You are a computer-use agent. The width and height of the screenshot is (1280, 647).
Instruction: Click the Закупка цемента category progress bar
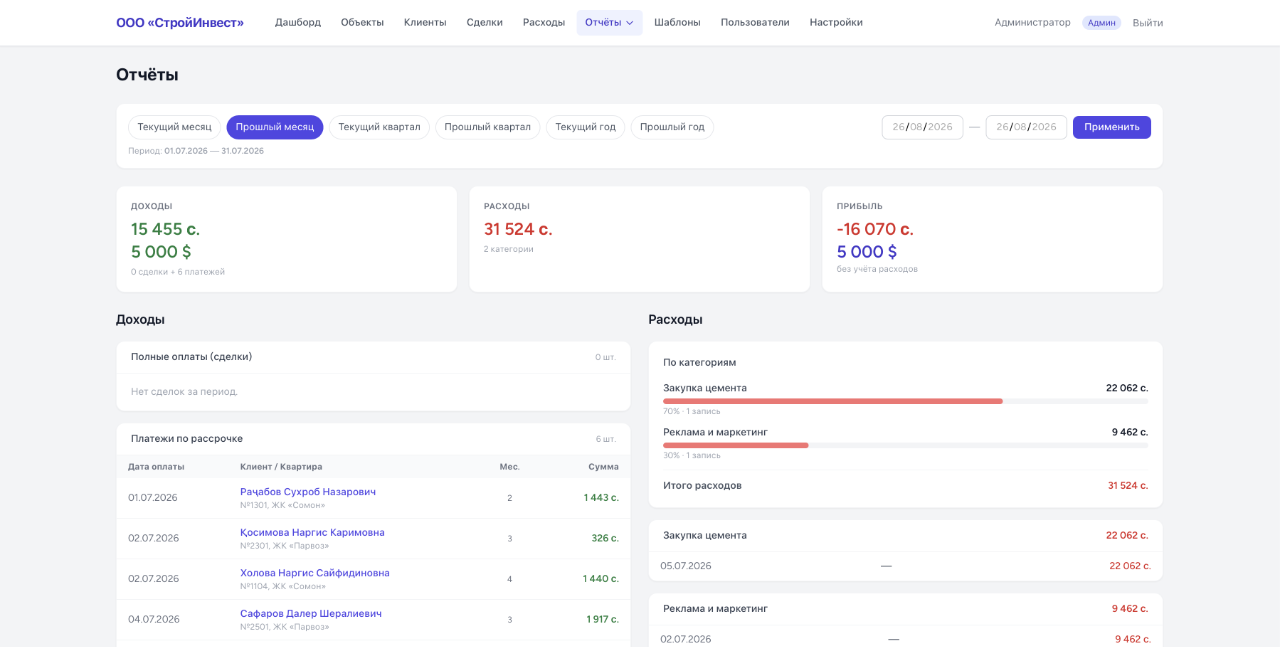[x=905, y=401]
